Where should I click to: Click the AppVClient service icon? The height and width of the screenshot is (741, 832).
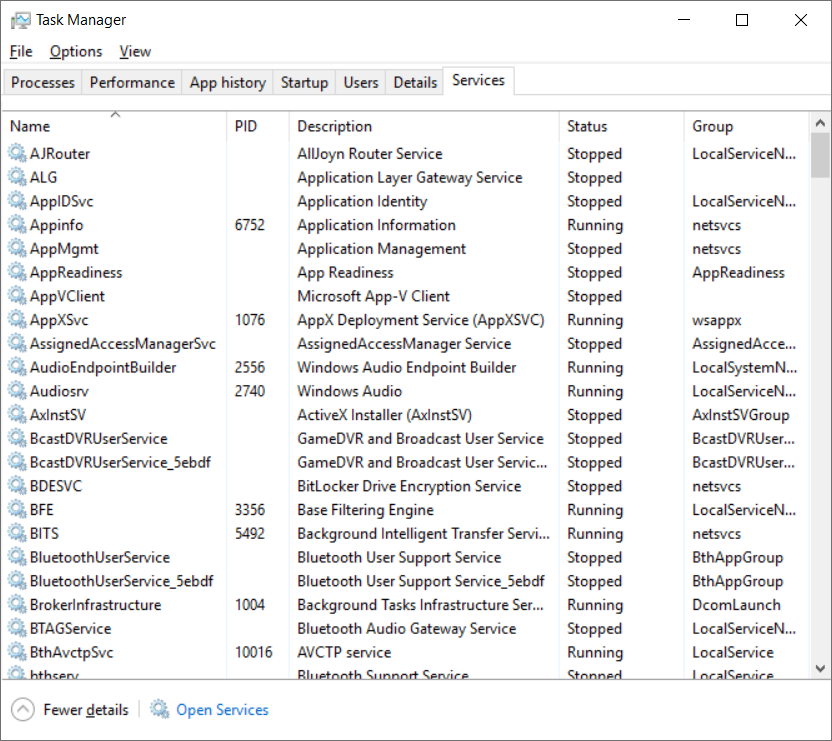(17, 296)
